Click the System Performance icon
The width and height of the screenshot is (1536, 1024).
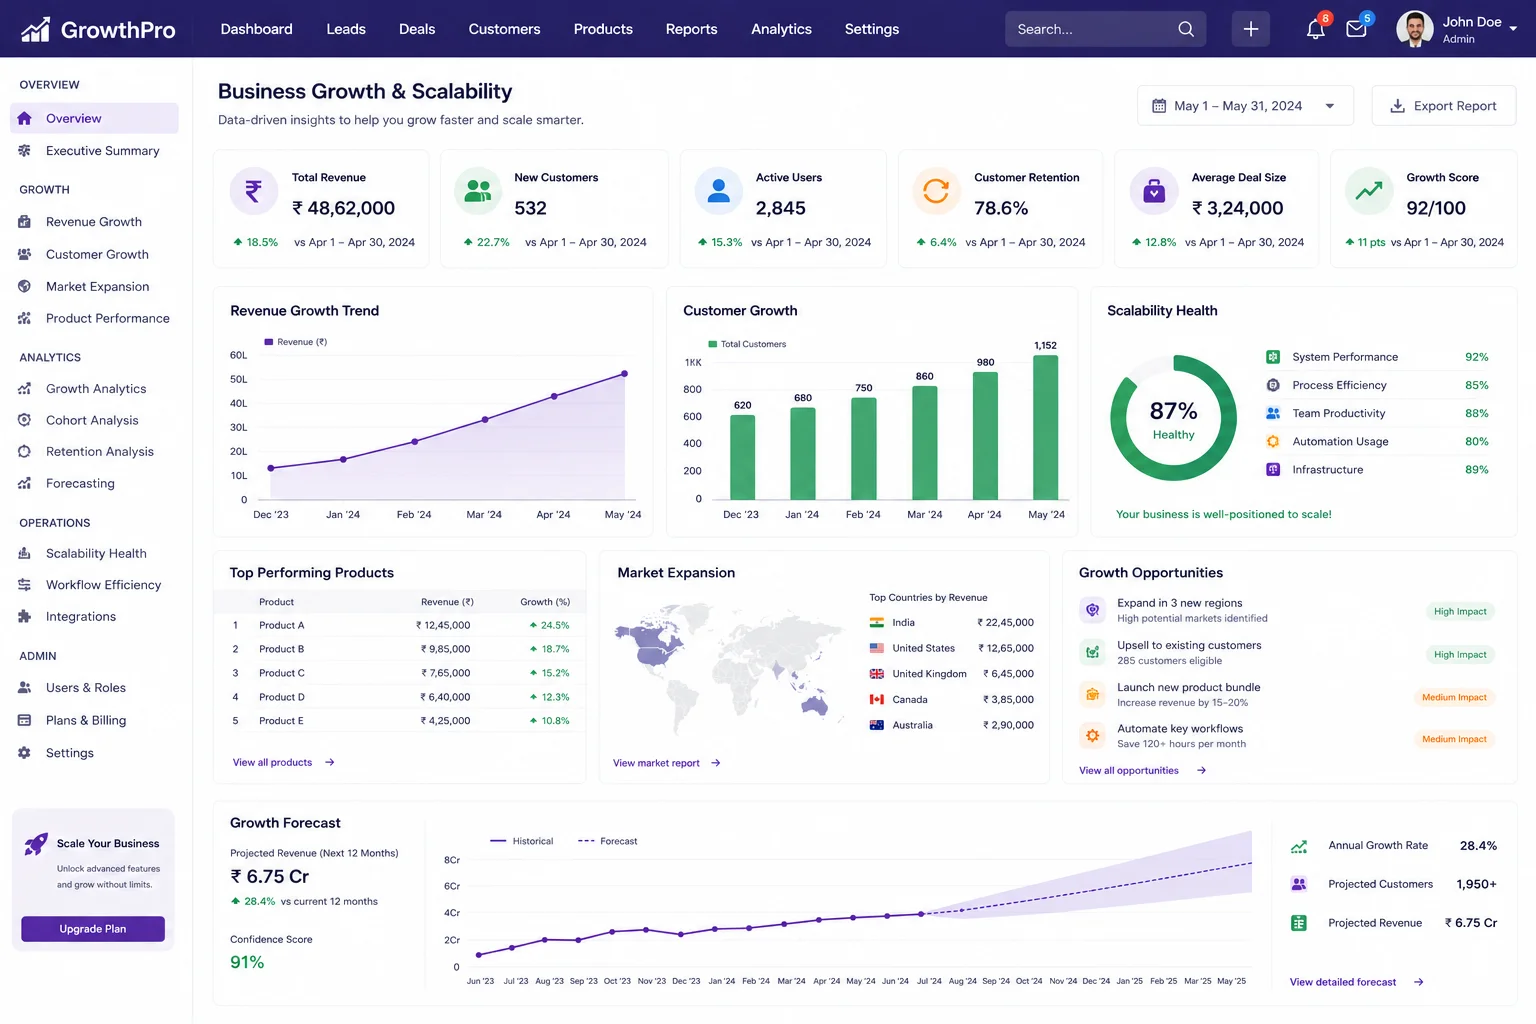1273,357
